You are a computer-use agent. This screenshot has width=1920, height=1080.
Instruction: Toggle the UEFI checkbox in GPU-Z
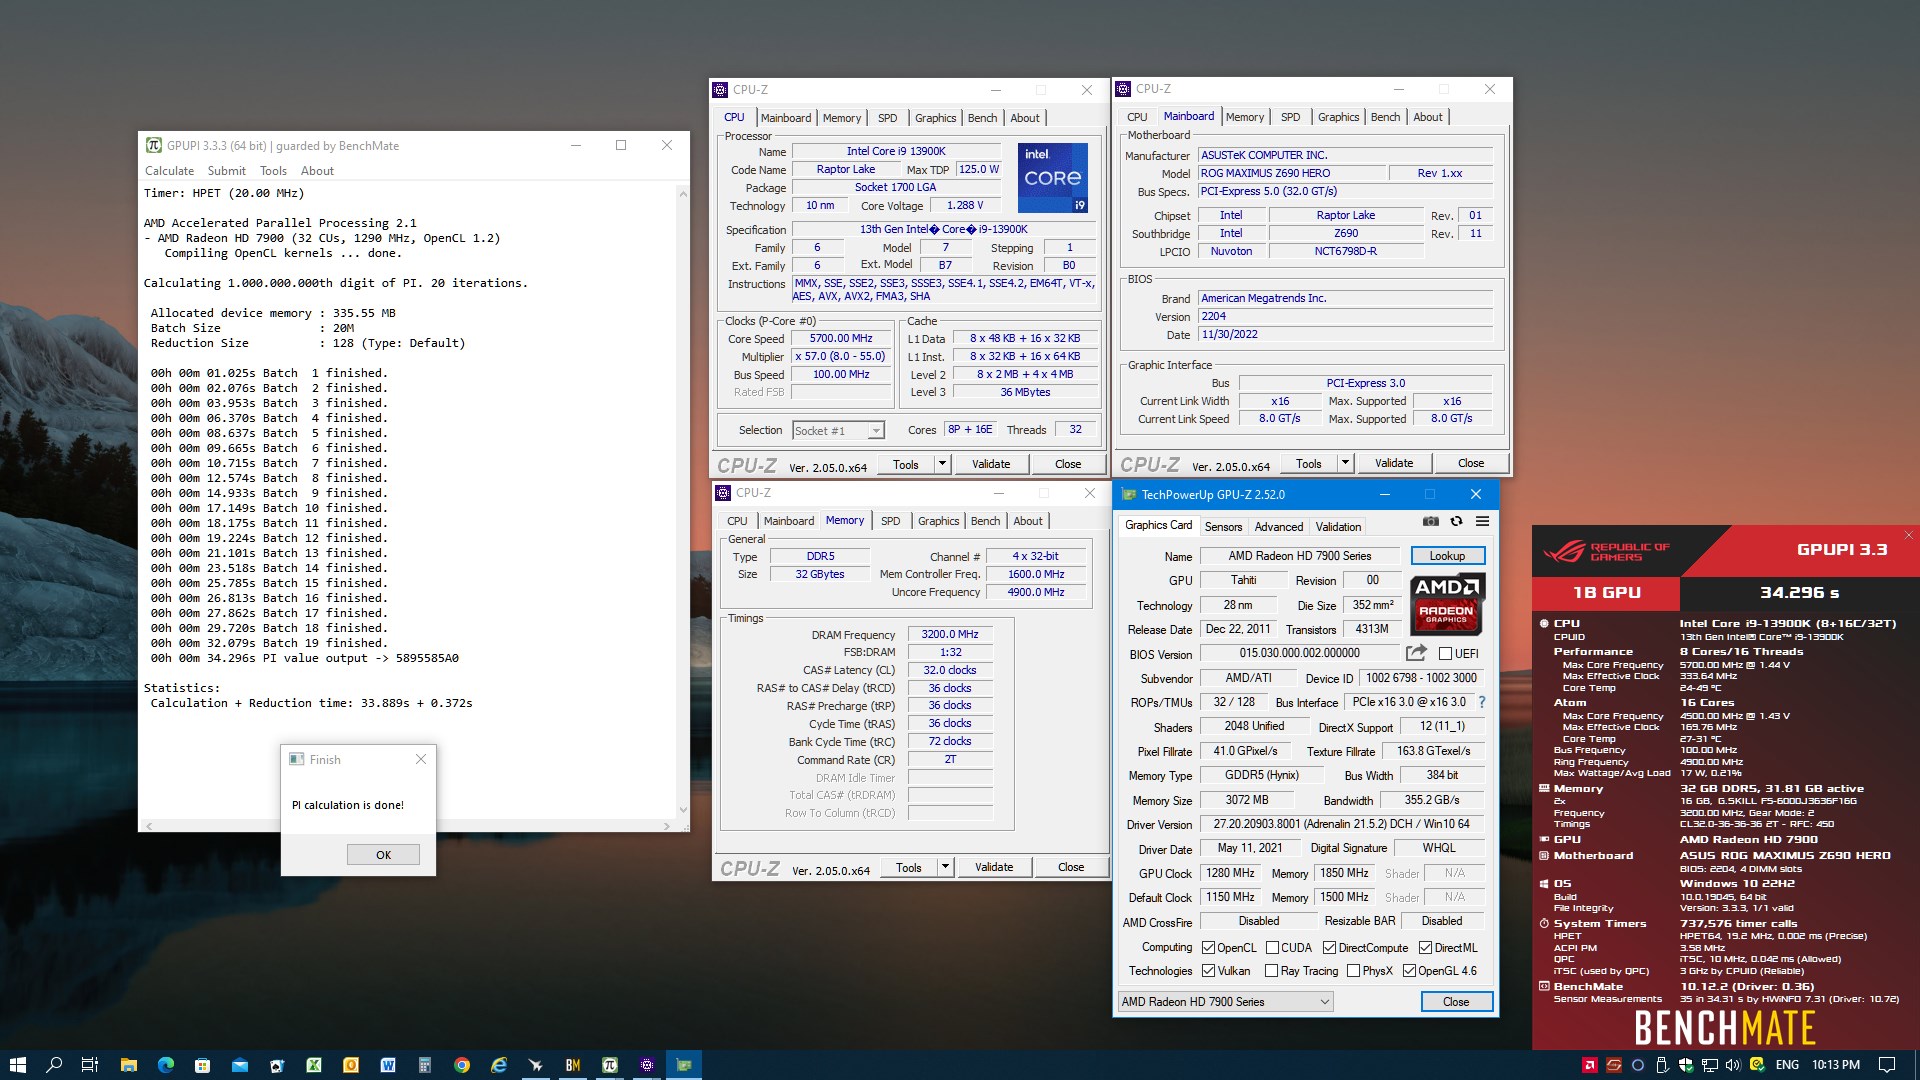1445,654
